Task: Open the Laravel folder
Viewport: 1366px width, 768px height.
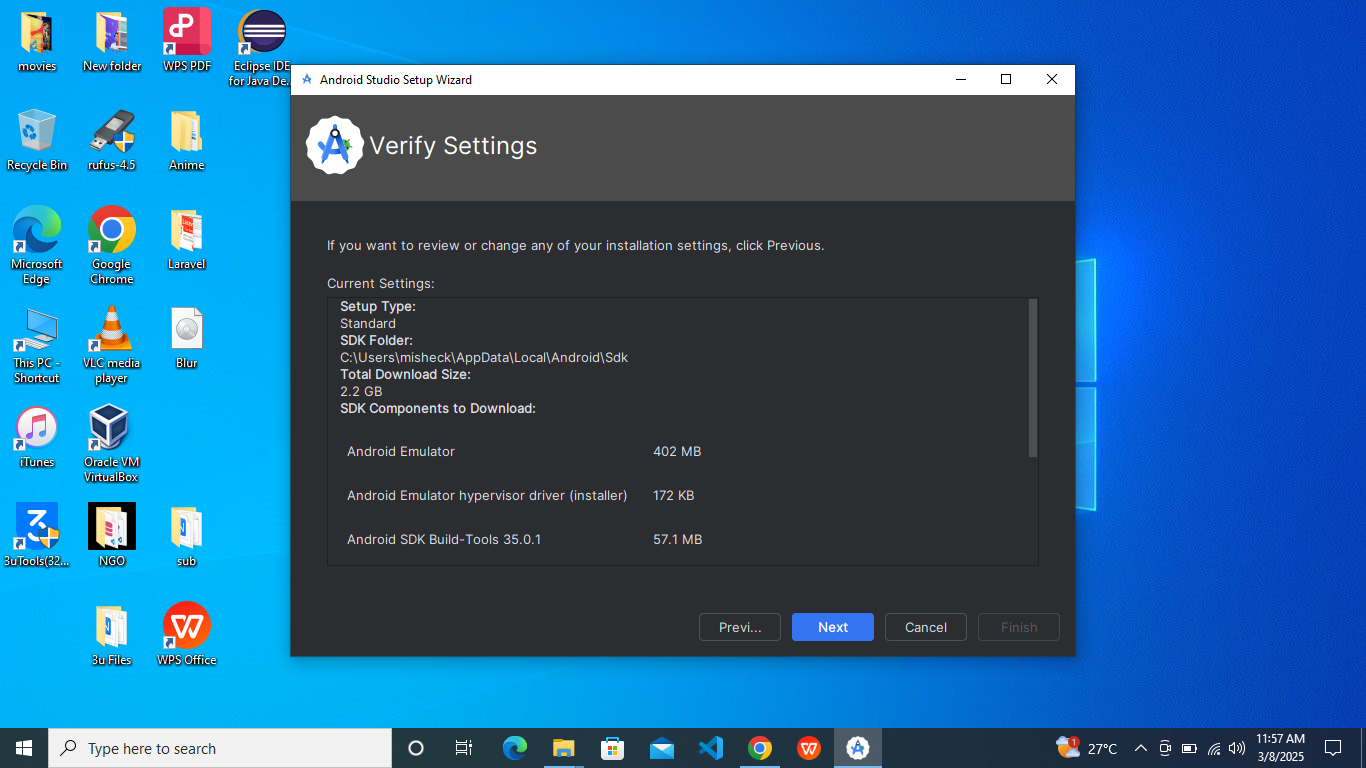Action: point(187,239)
